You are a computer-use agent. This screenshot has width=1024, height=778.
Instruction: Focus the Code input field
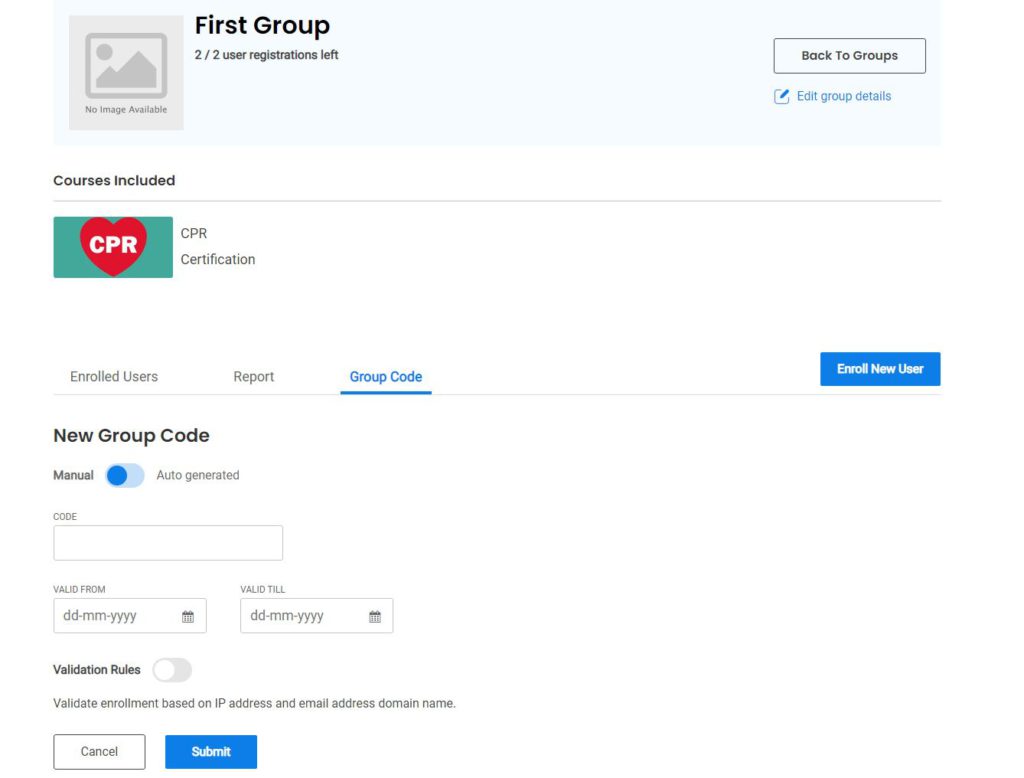(x=168, y=543)
